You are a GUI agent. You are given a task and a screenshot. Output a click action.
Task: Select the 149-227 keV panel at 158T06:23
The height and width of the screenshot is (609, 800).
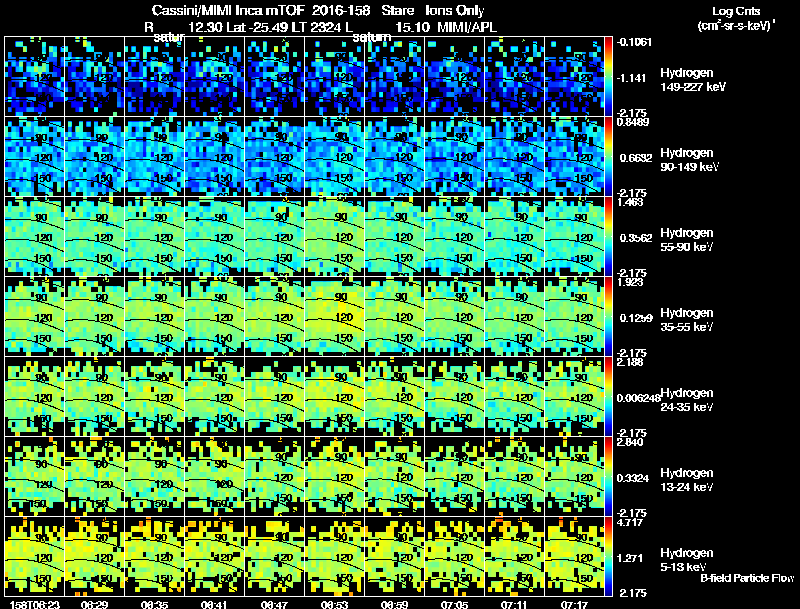34,76
